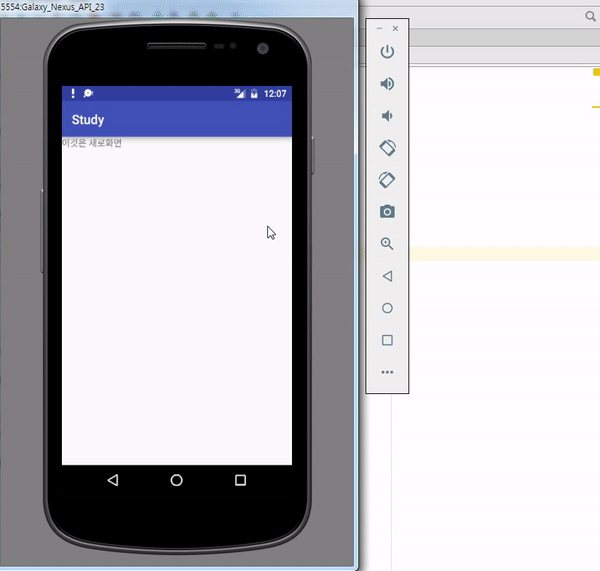Screen dimensions: 600x571
Task: Open extended controls via three dots
Action: (387, 372)
